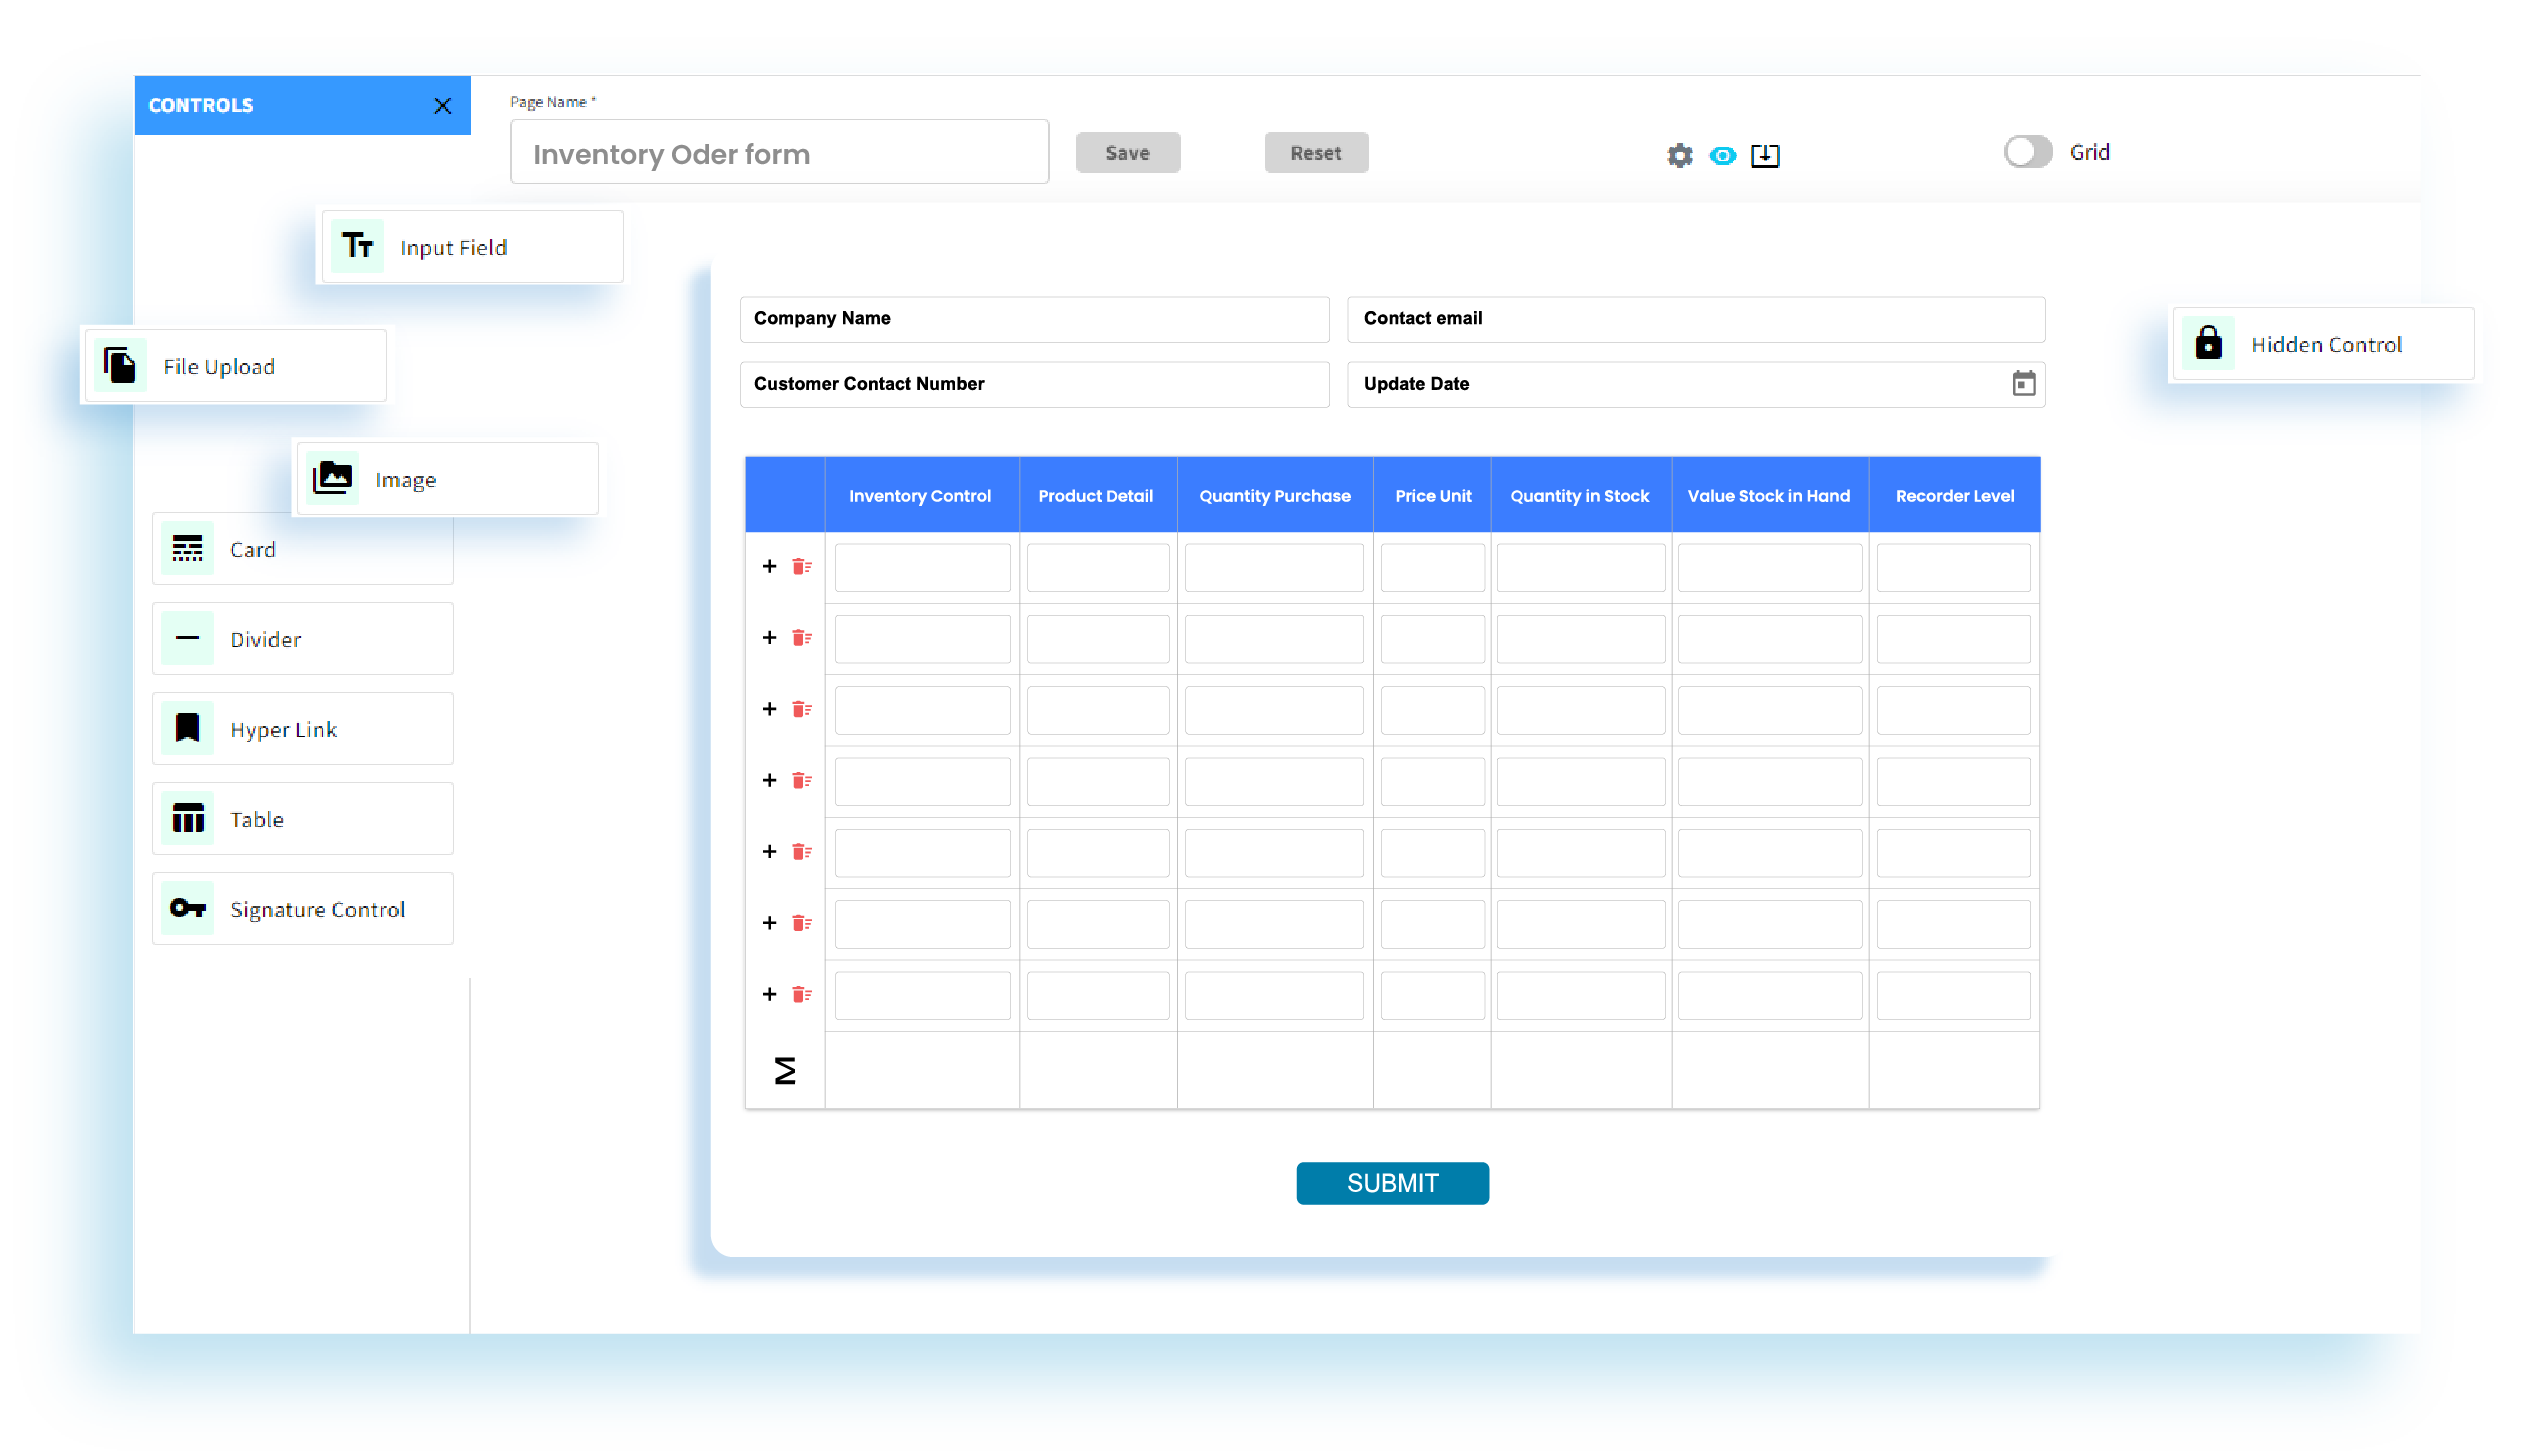Preview the form using the eye icon
The height and width of the screenshot is (1451, 2524).
pos(1723,156)
